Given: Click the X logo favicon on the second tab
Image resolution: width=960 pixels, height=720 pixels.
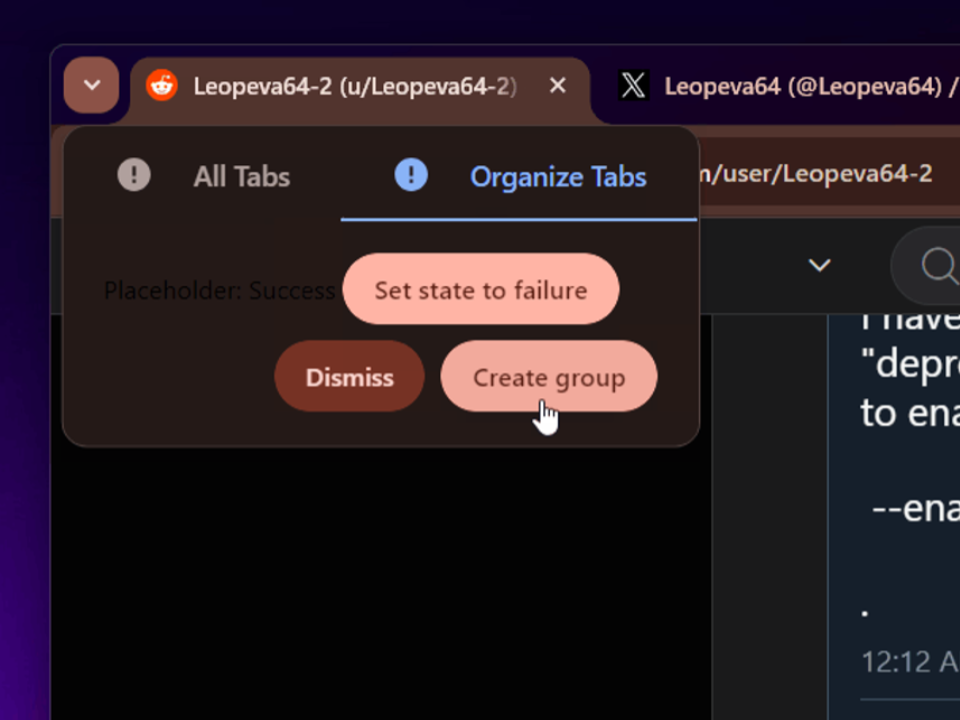Looking at the screenshot, I should pyautogui.click(x=634, y=85).
